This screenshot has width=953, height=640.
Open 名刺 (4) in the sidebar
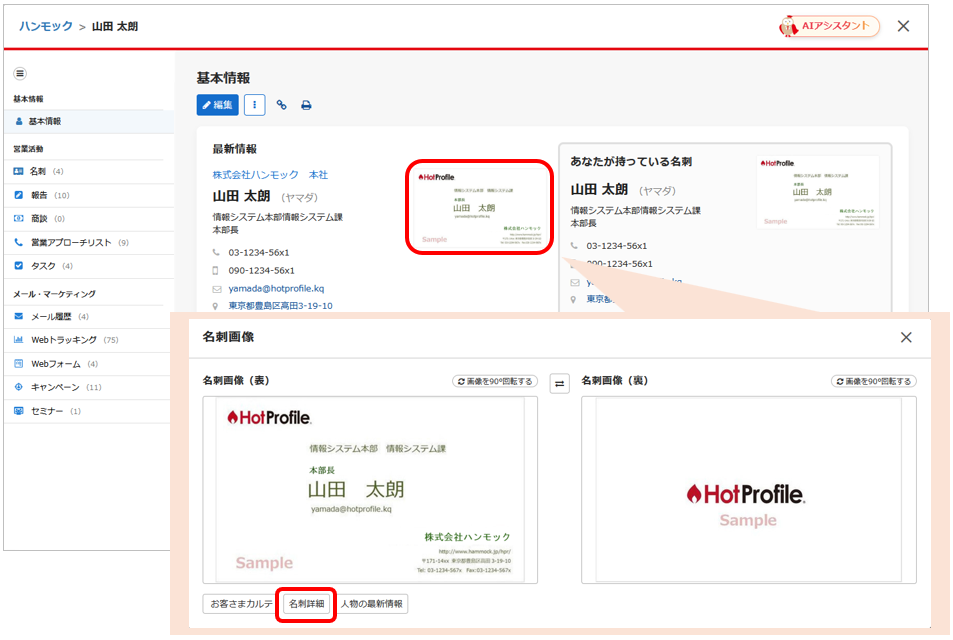click(89, 171)
